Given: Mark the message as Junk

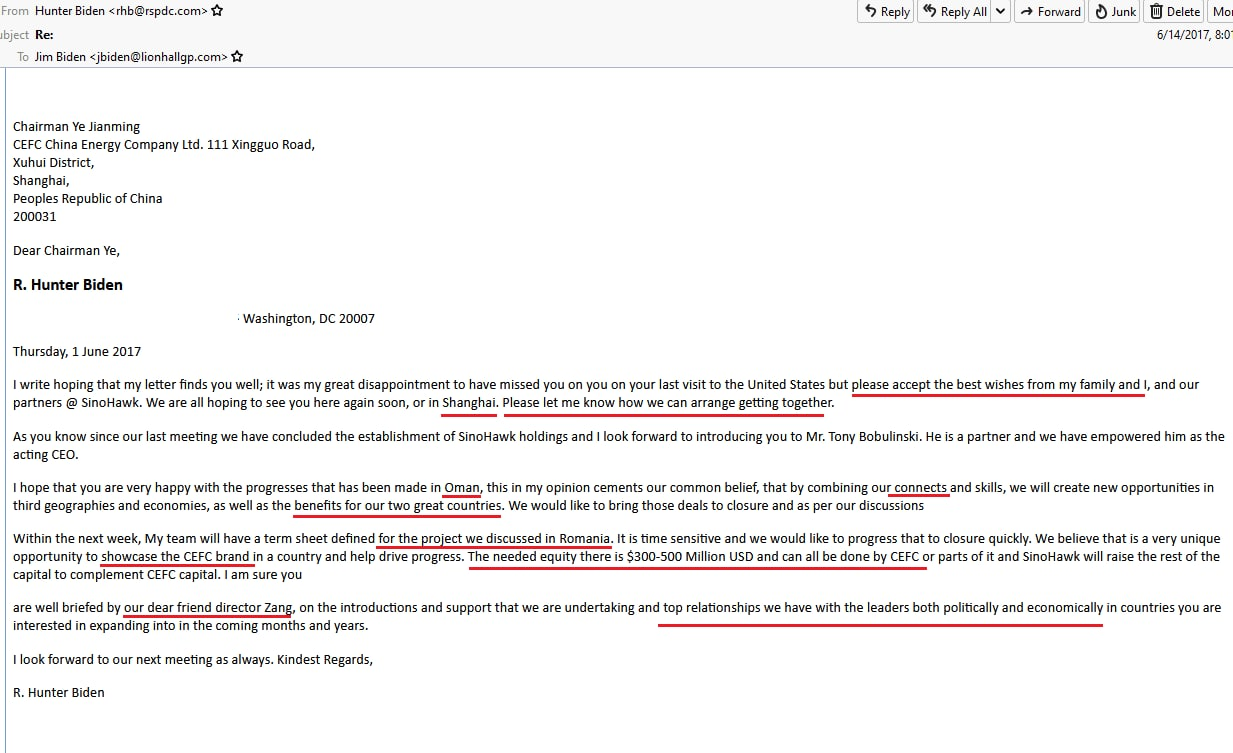Looking at the screenshot, I should pyautogui.click(x=1114, y=11).
